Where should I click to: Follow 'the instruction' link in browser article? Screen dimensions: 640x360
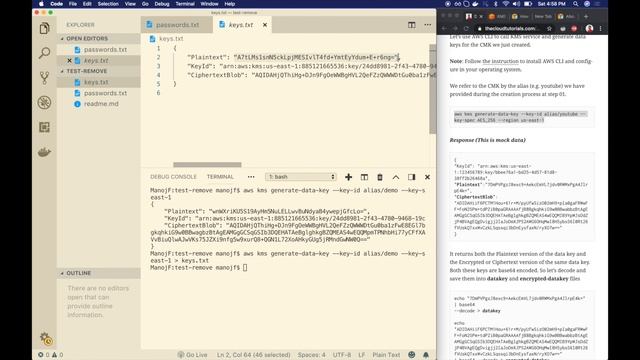coord(500,61)
